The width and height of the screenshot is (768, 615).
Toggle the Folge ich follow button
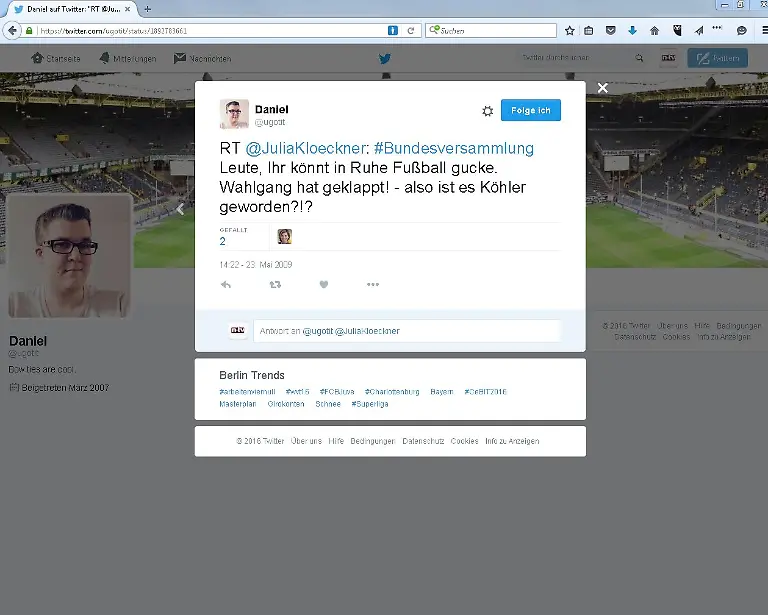530,110
